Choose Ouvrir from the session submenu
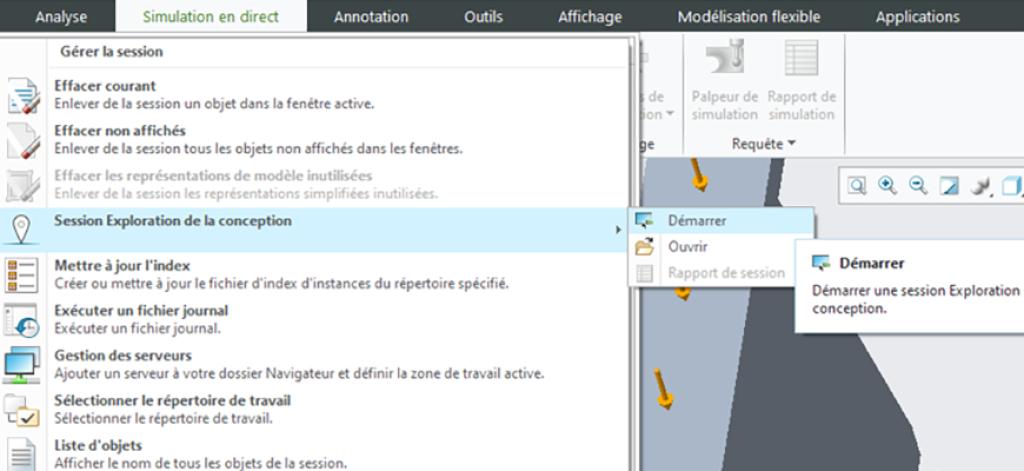 [x=687, y=247]
